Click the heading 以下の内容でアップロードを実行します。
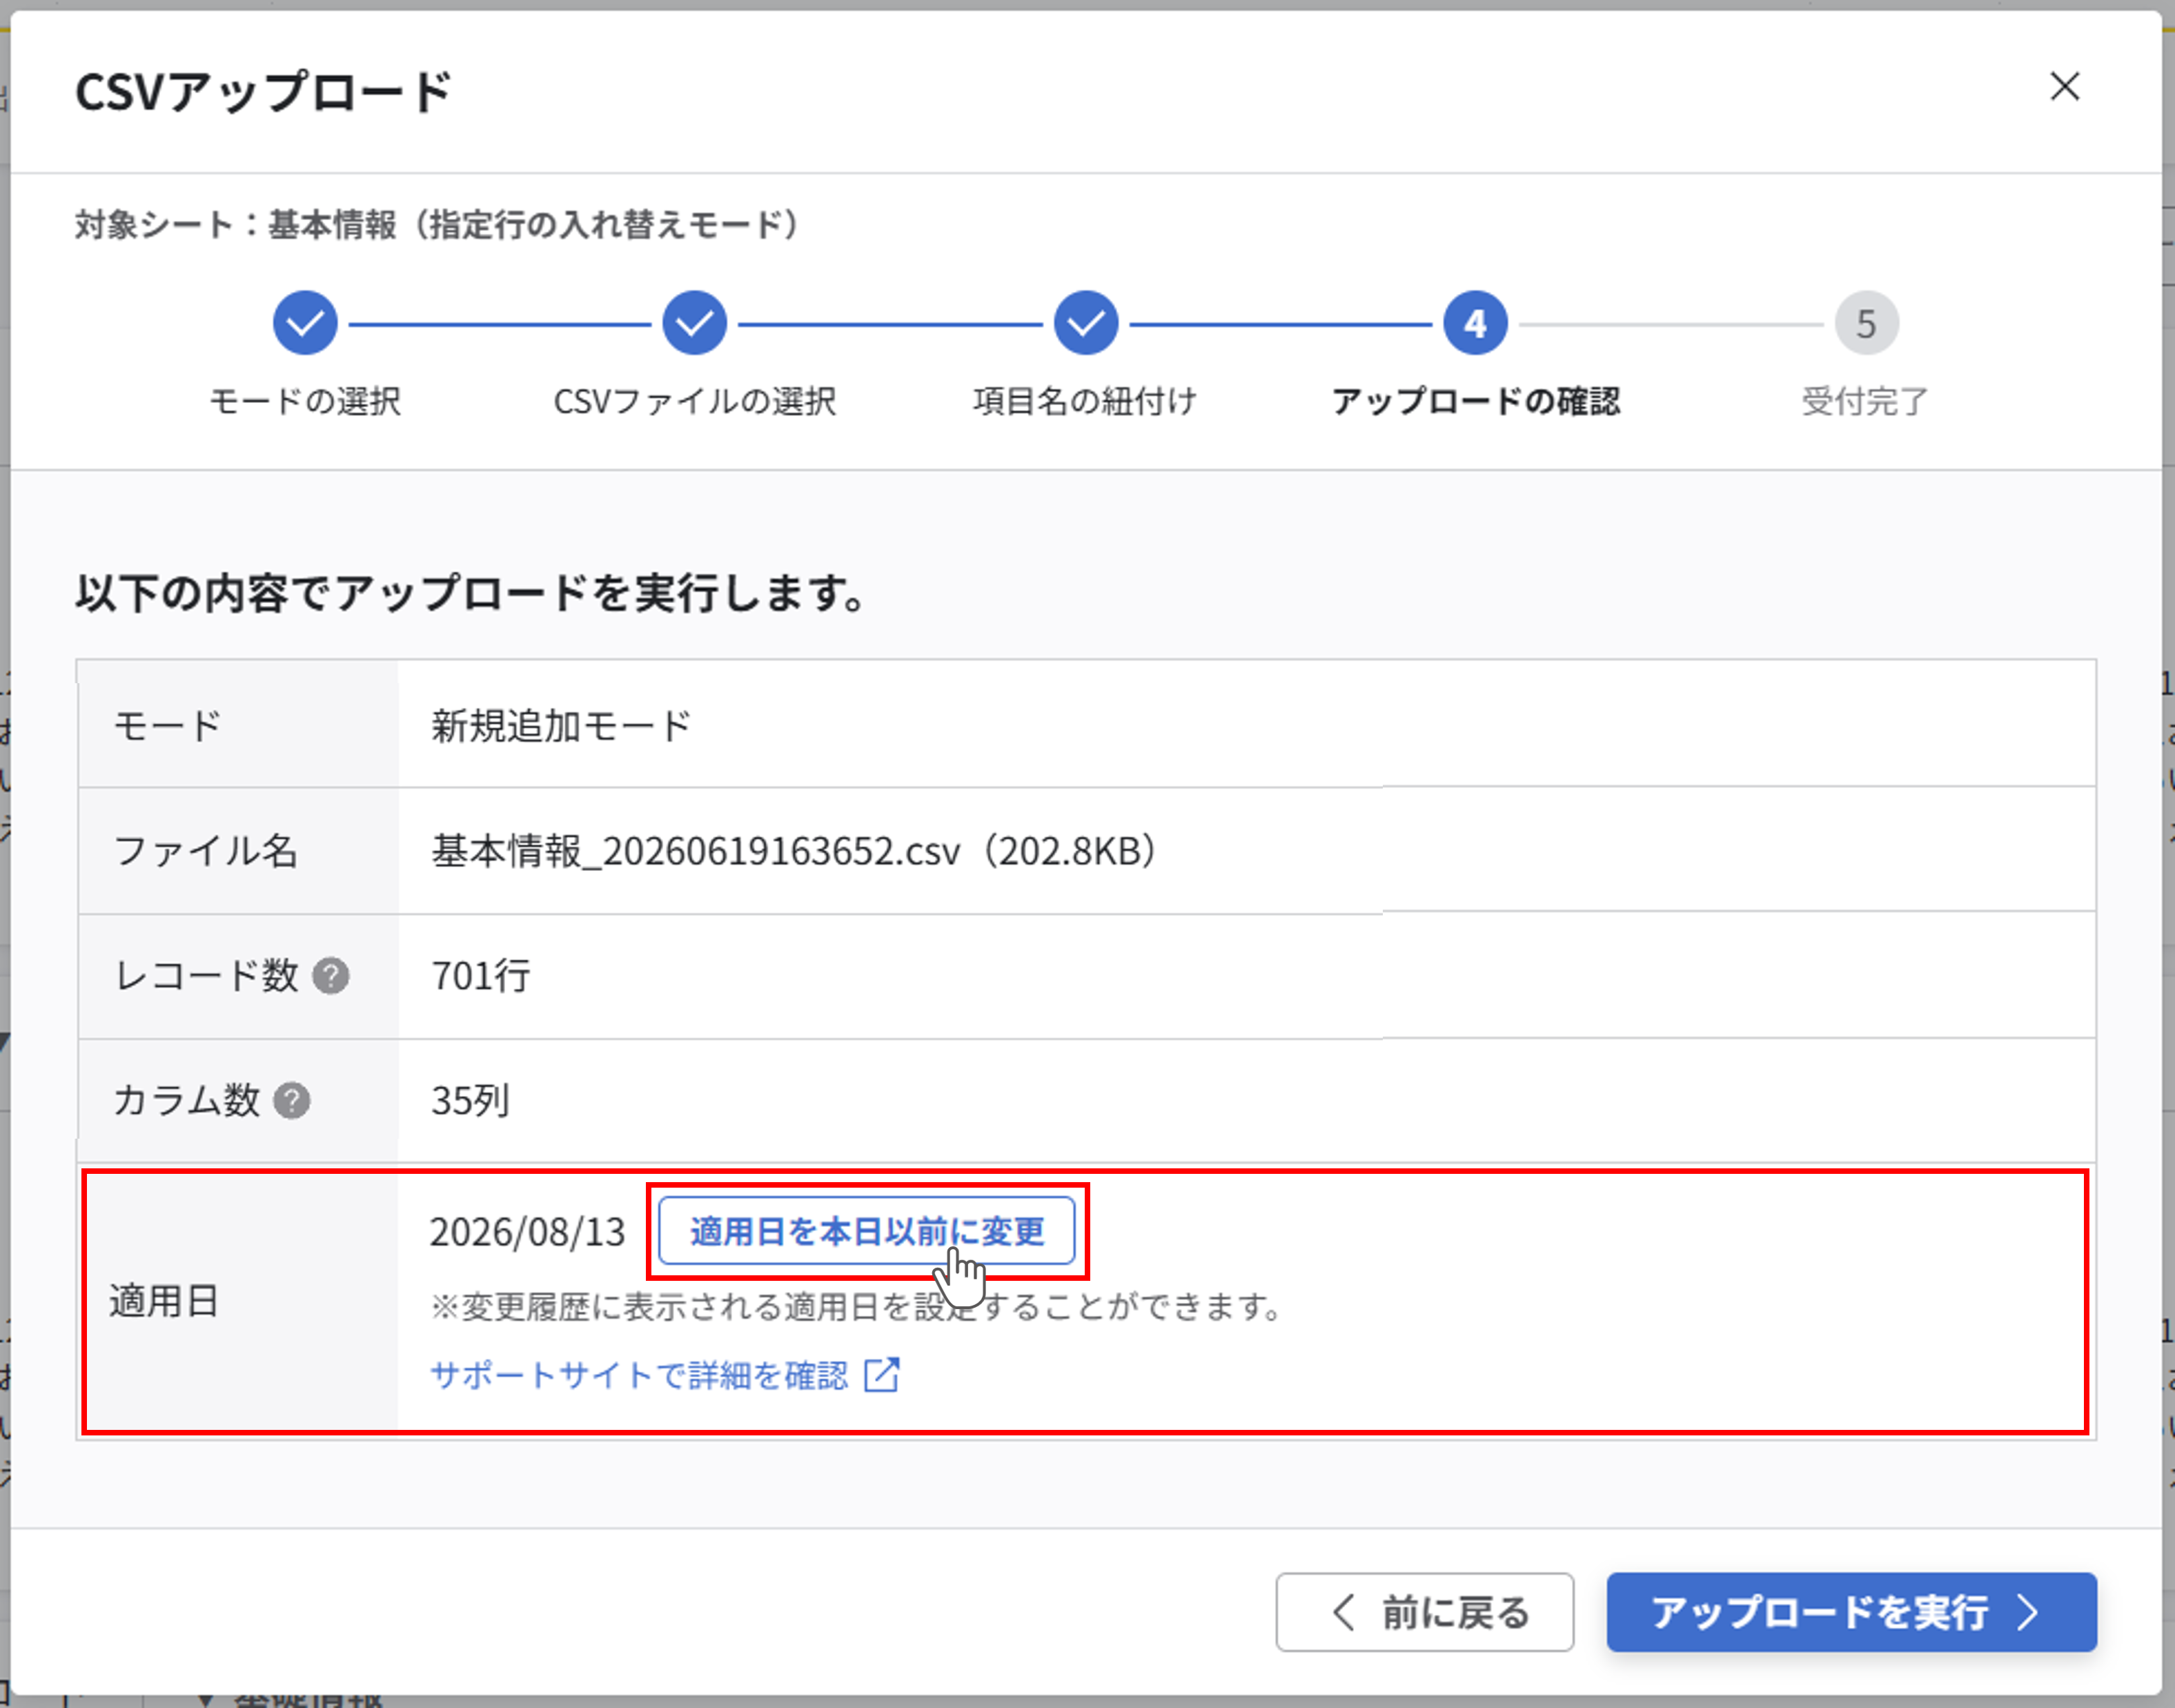This screenshot has height=1708, width=2175. [470, 592]
